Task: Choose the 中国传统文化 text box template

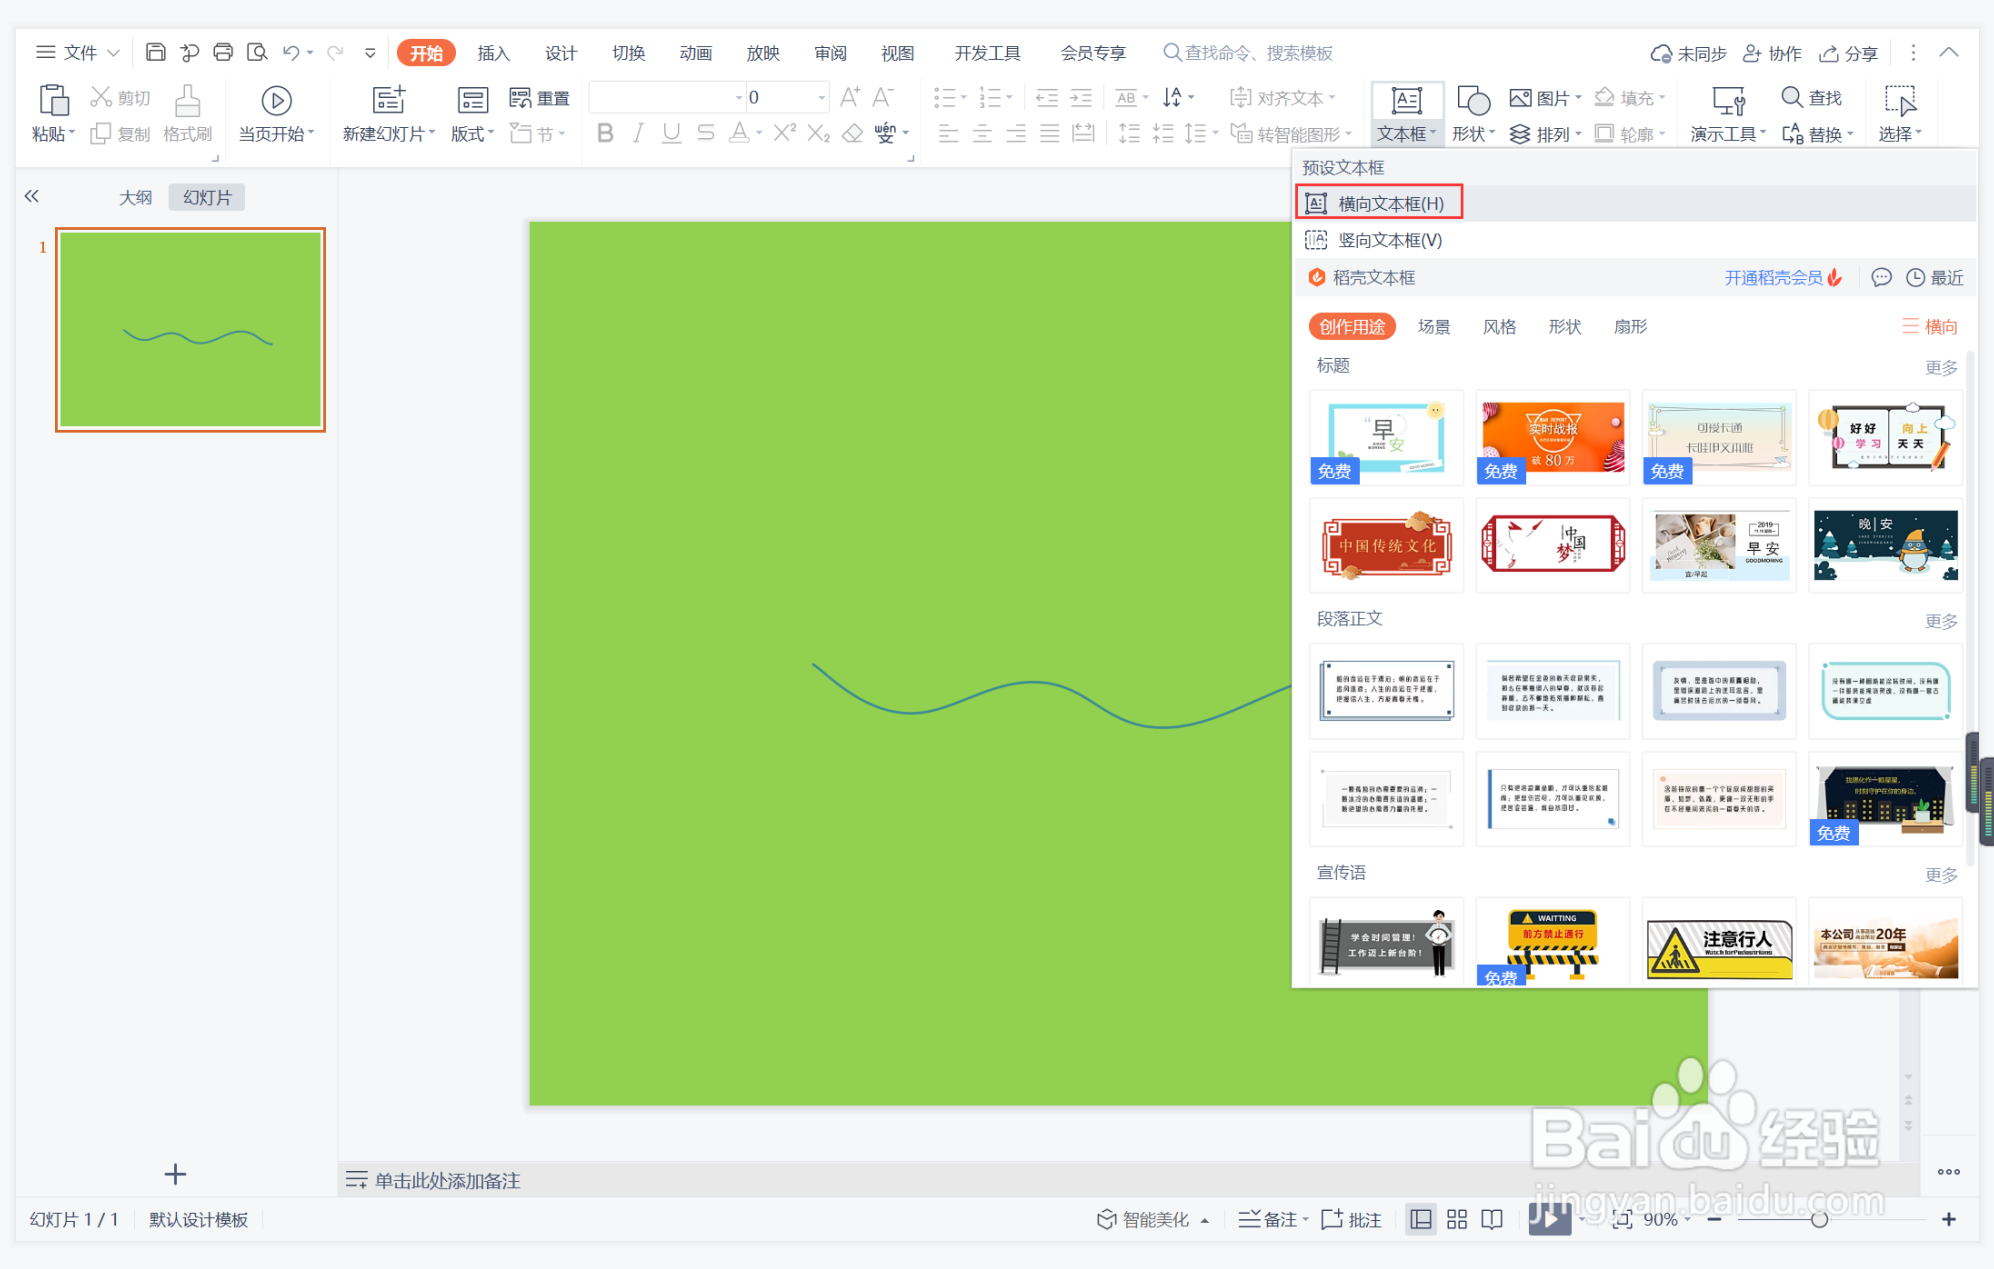Action: (1386, 545)
